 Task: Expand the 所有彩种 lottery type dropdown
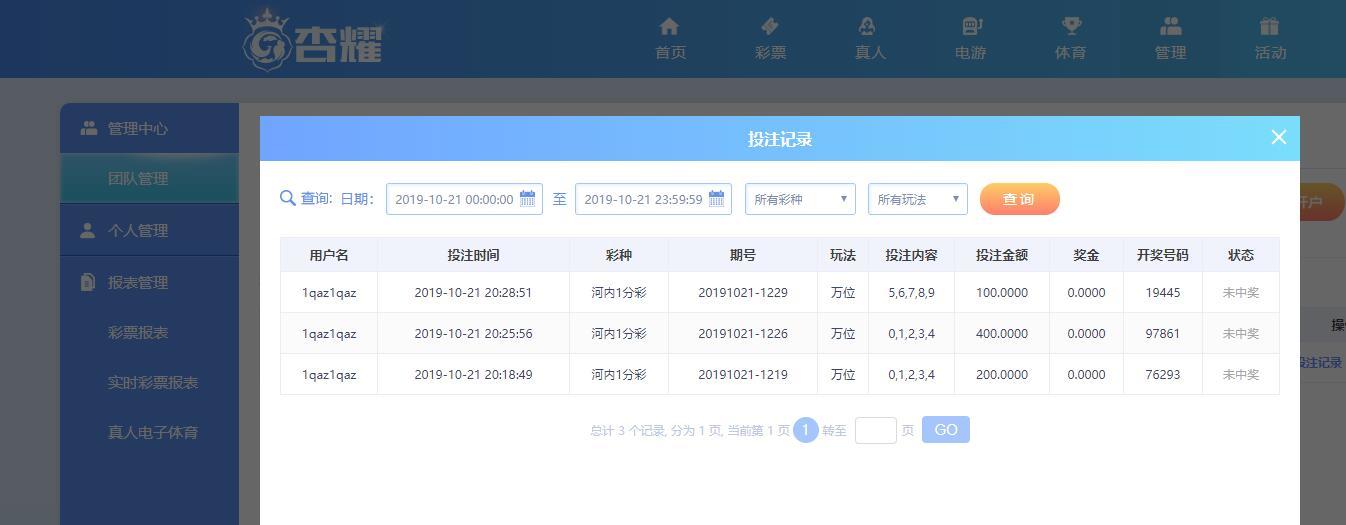pos(800,199)
